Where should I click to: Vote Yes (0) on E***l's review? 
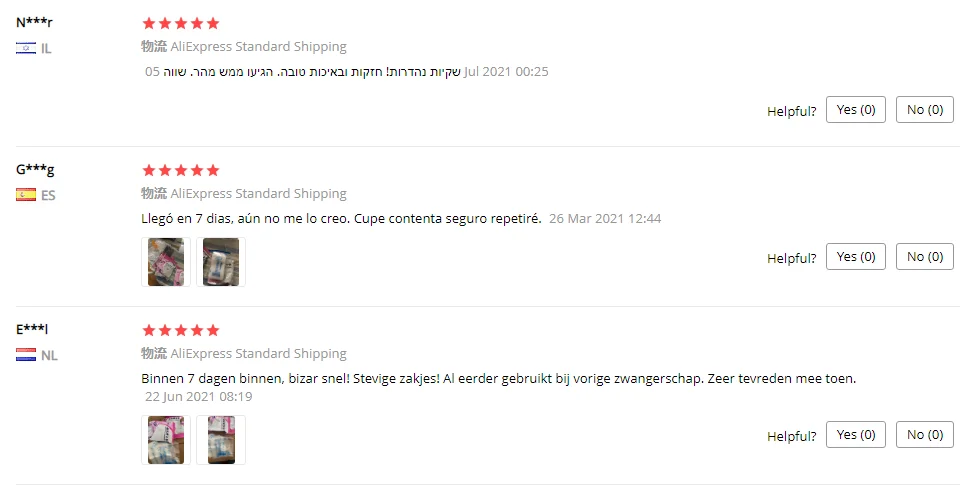(855, 434)
